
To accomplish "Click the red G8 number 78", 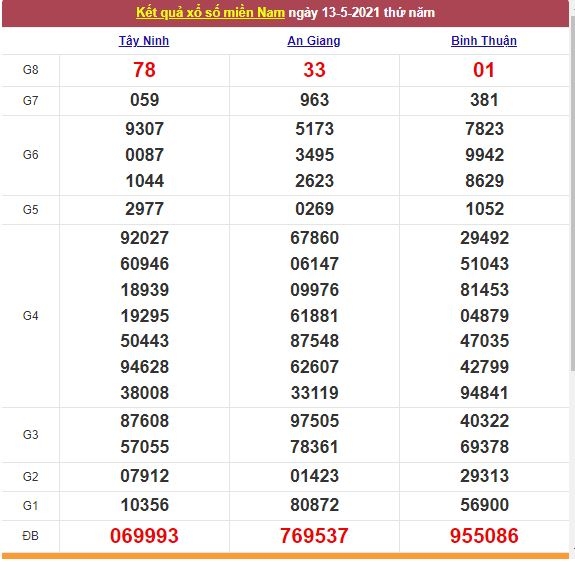I will point(144,70).
